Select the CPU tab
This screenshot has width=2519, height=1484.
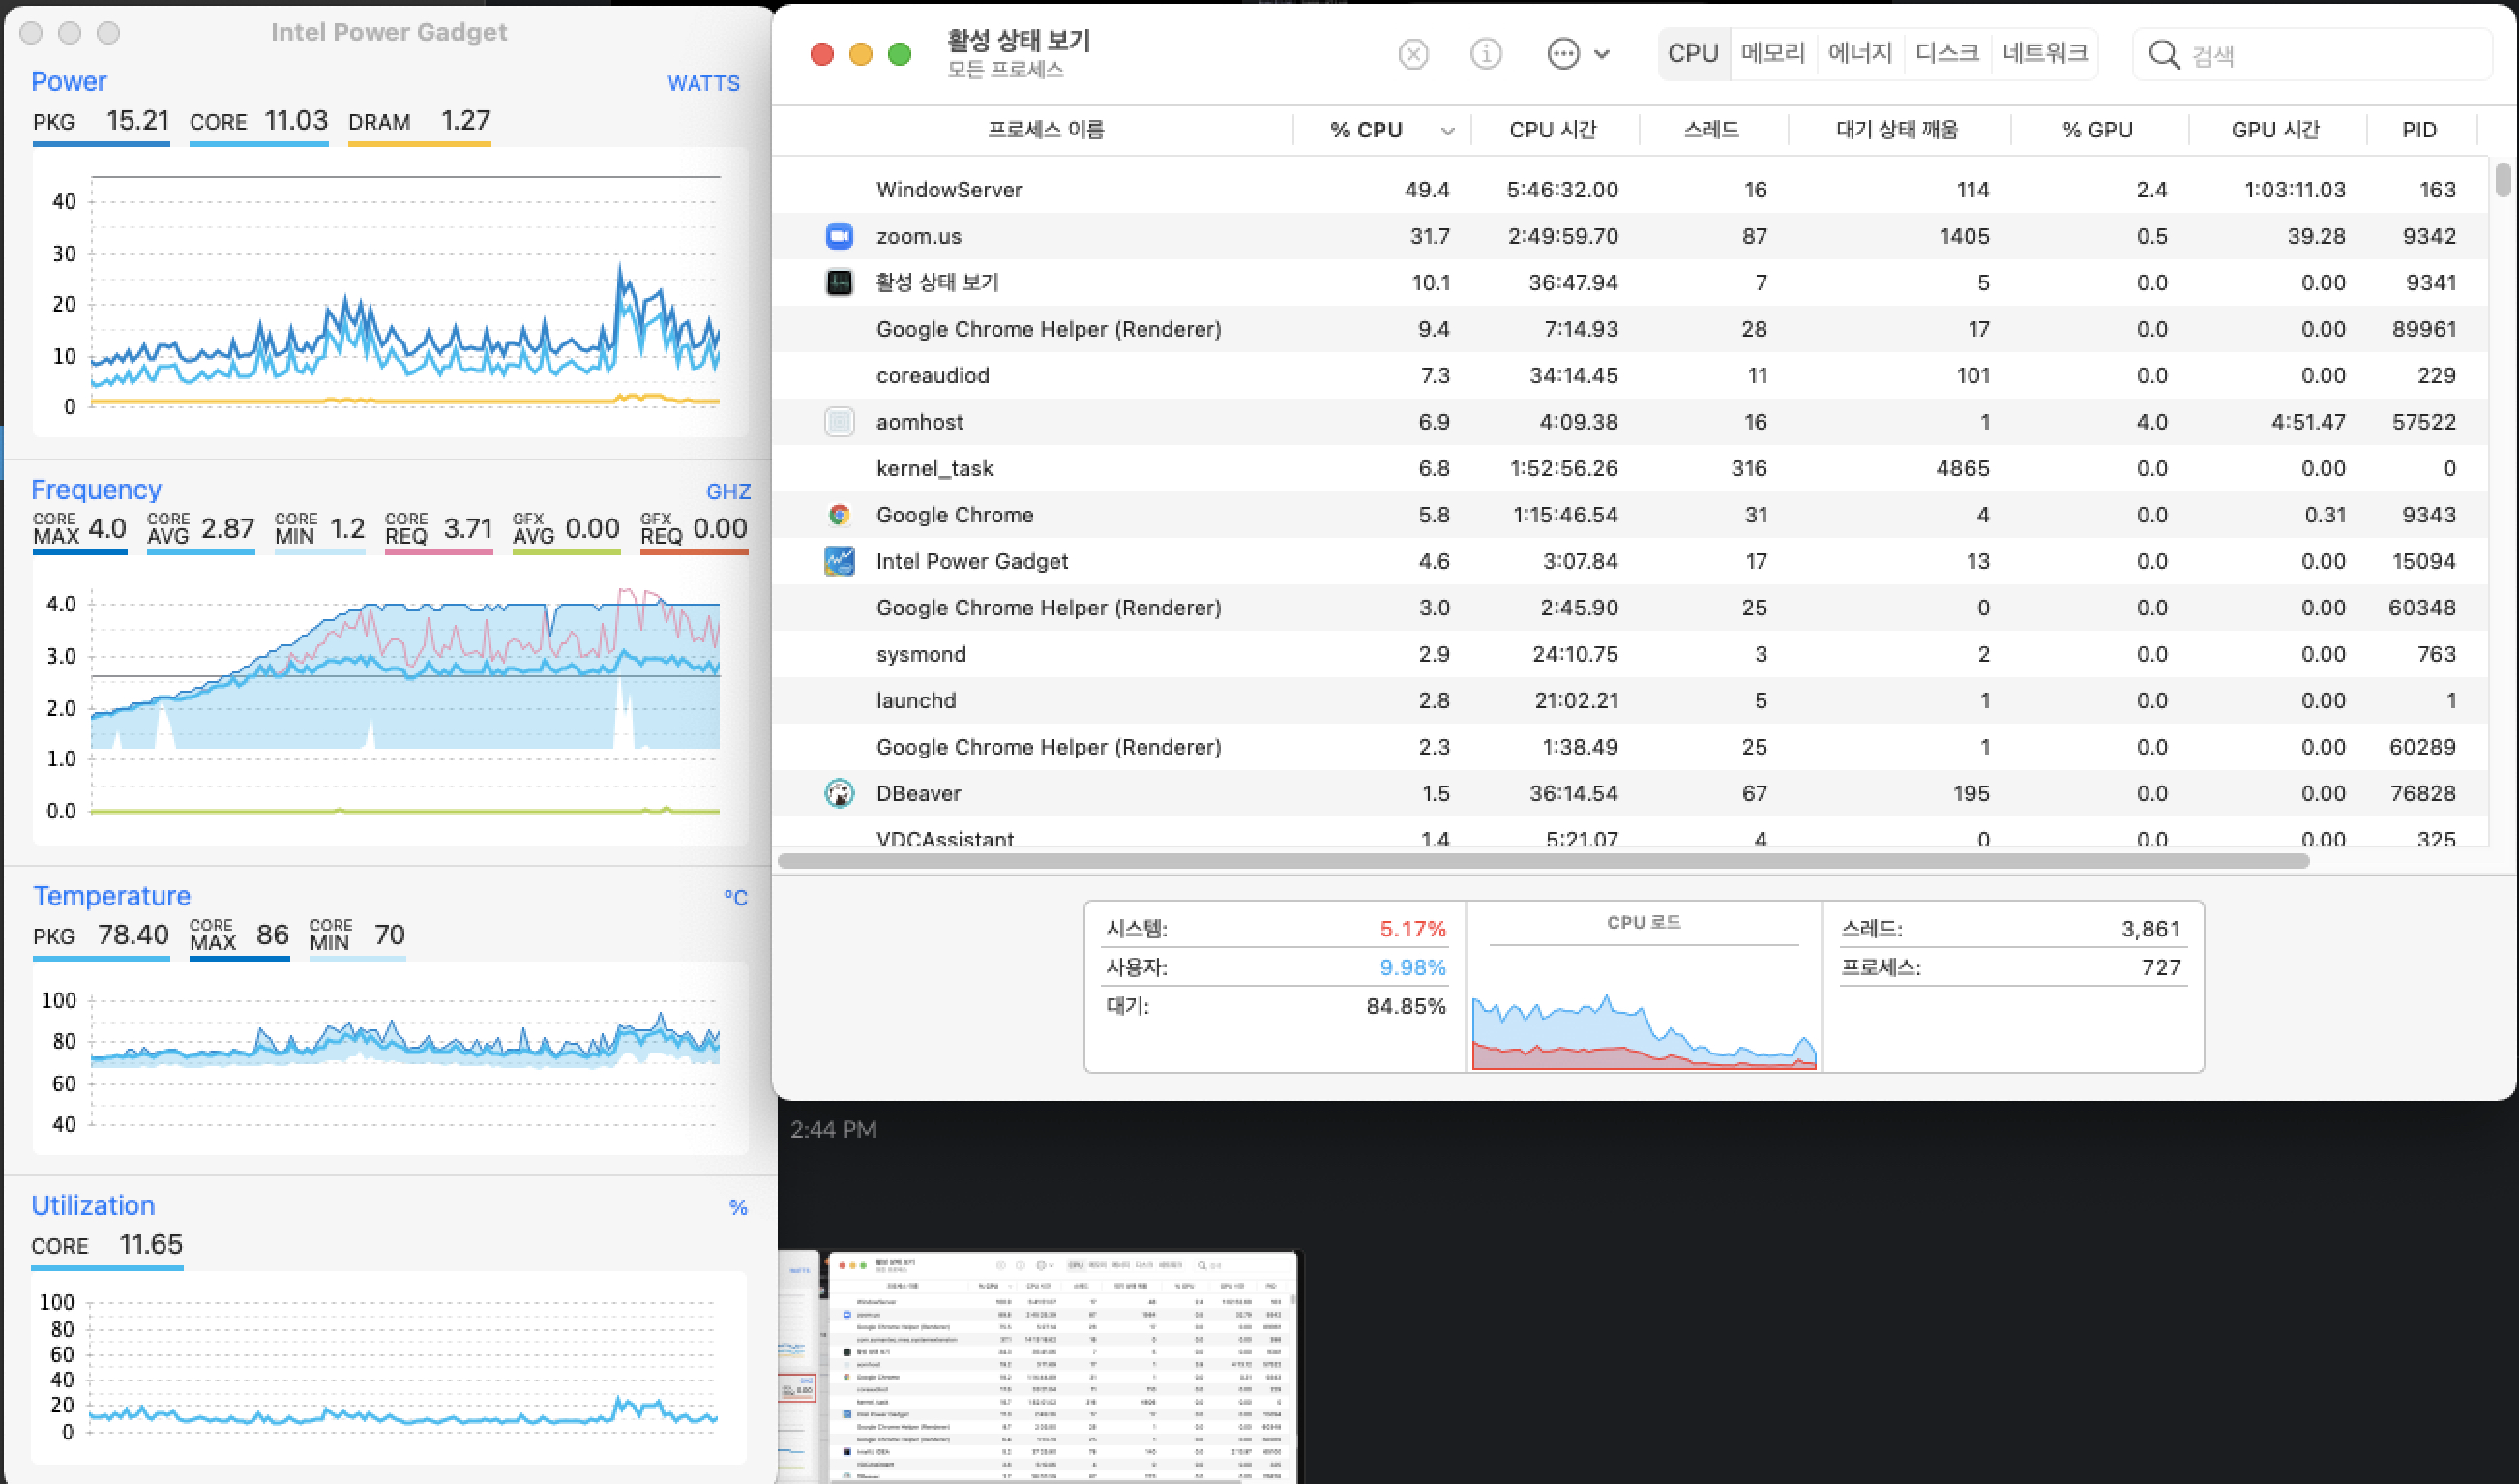pos(1693,54)
